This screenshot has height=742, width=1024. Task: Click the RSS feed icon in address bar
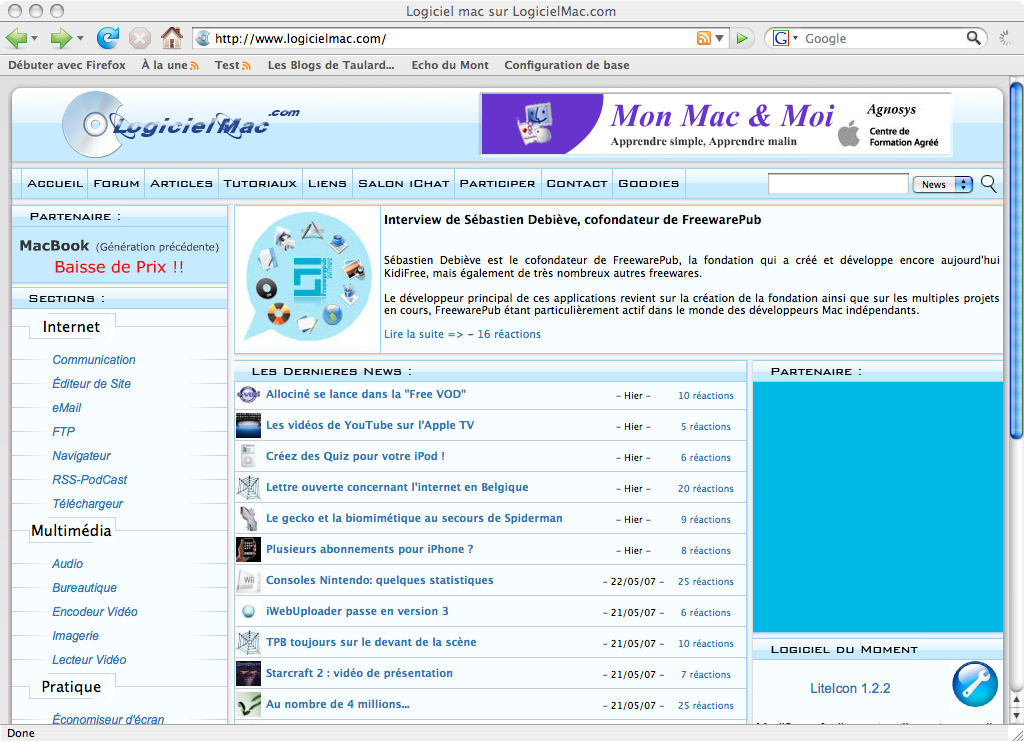coord(703,38)
